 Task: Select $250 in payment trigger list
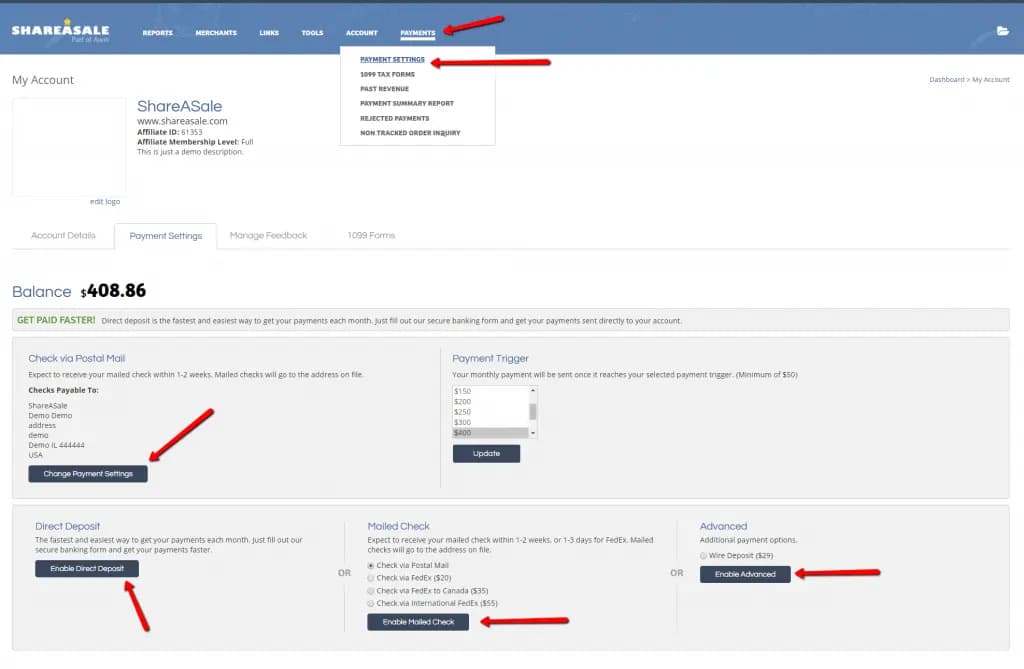(x=490, y=412)
